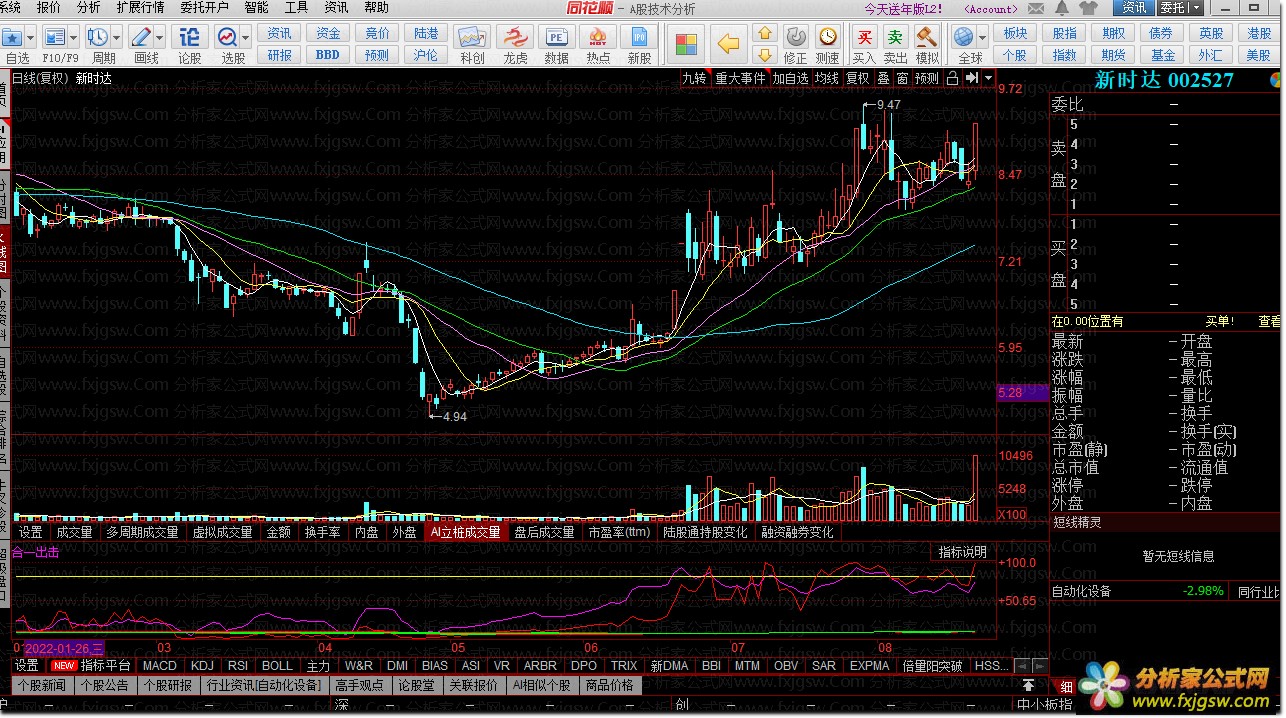
Task: Open the 数据 PE data icon
Action: (556, 39)
